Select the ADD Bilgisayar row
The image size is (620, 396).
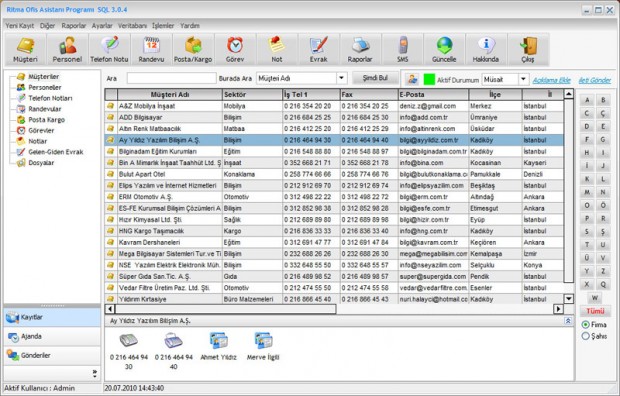click(334, 117)
